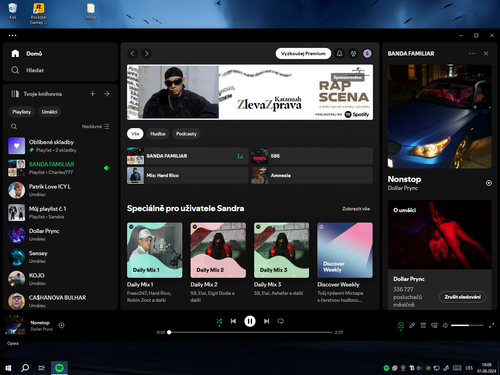Open the Nedávné sort order dropdown

pos(95,126)
